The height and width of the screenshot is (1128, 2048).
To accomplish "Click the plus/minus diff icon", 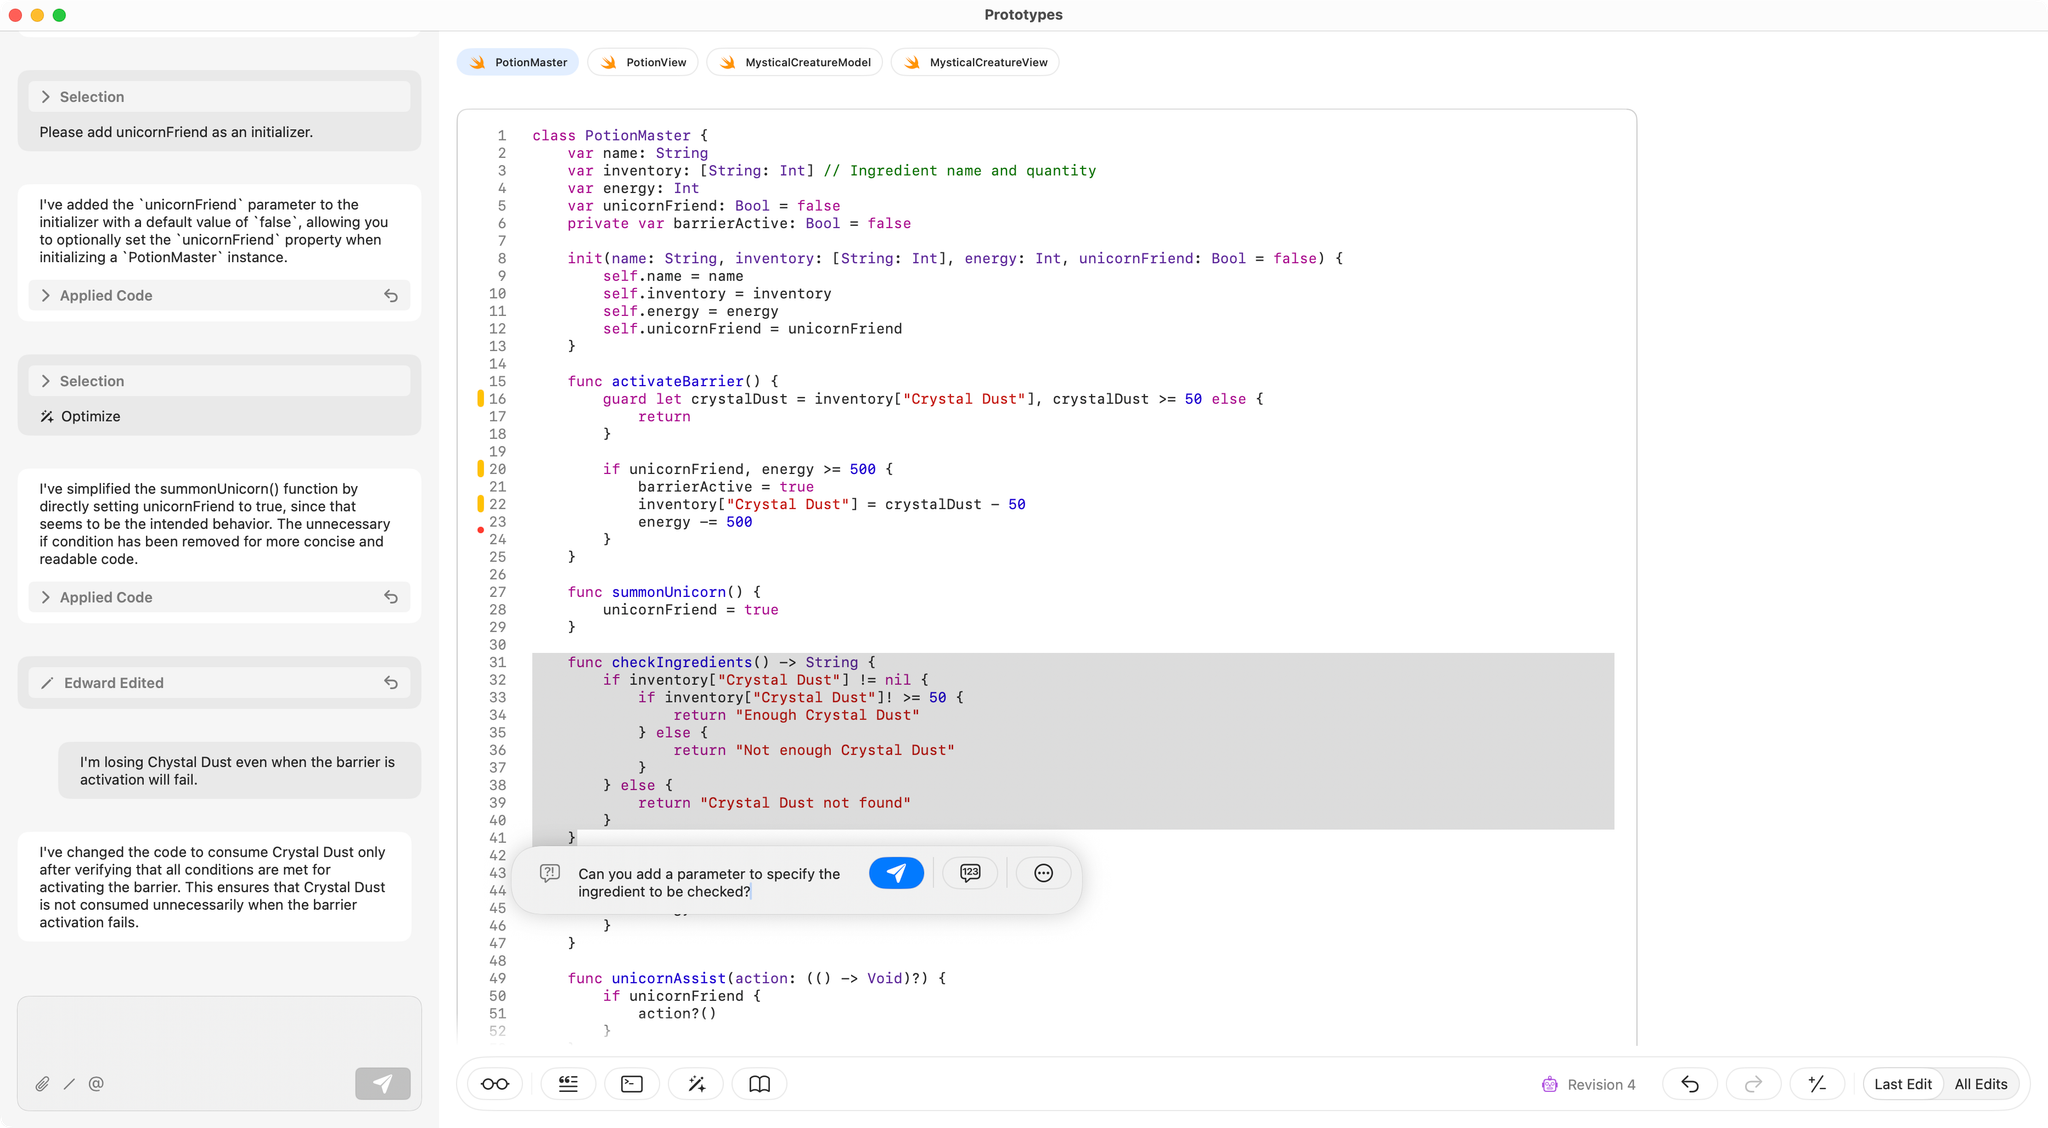I will coord(1817,1084).
